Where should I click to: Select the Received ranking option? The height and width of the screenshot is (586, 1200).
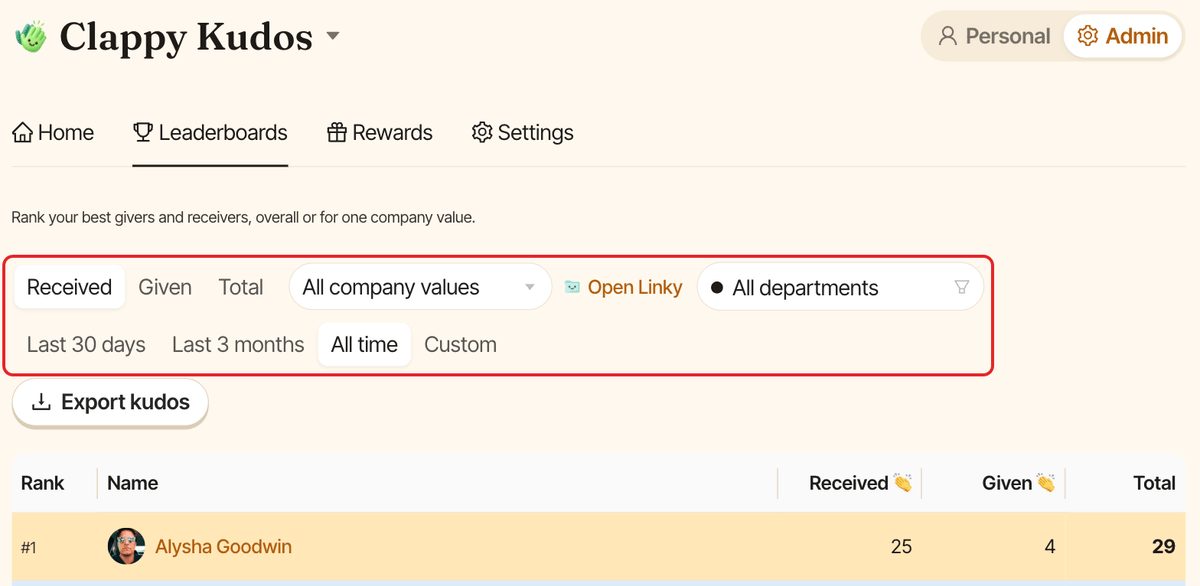(69, 287)
